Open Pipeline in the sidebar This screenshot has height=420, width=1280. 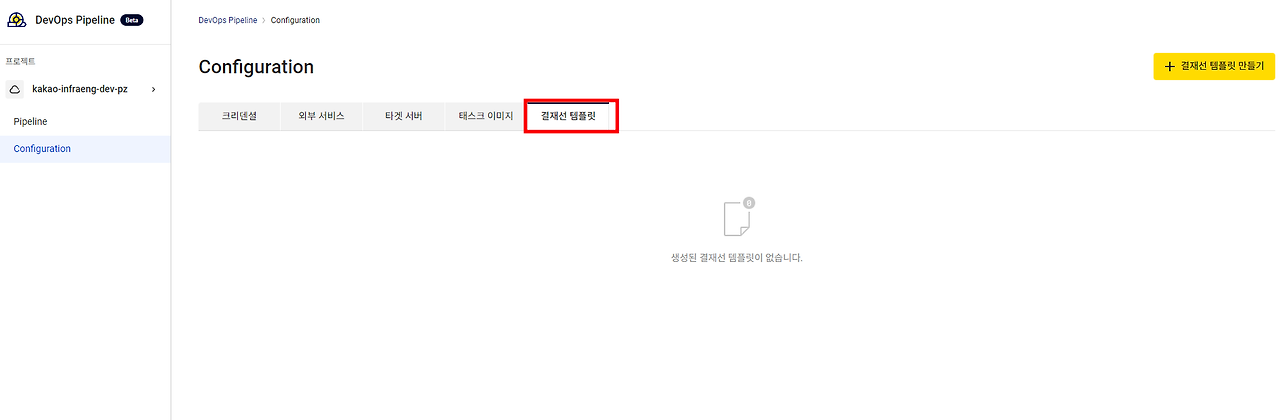(x=30, y=121)
